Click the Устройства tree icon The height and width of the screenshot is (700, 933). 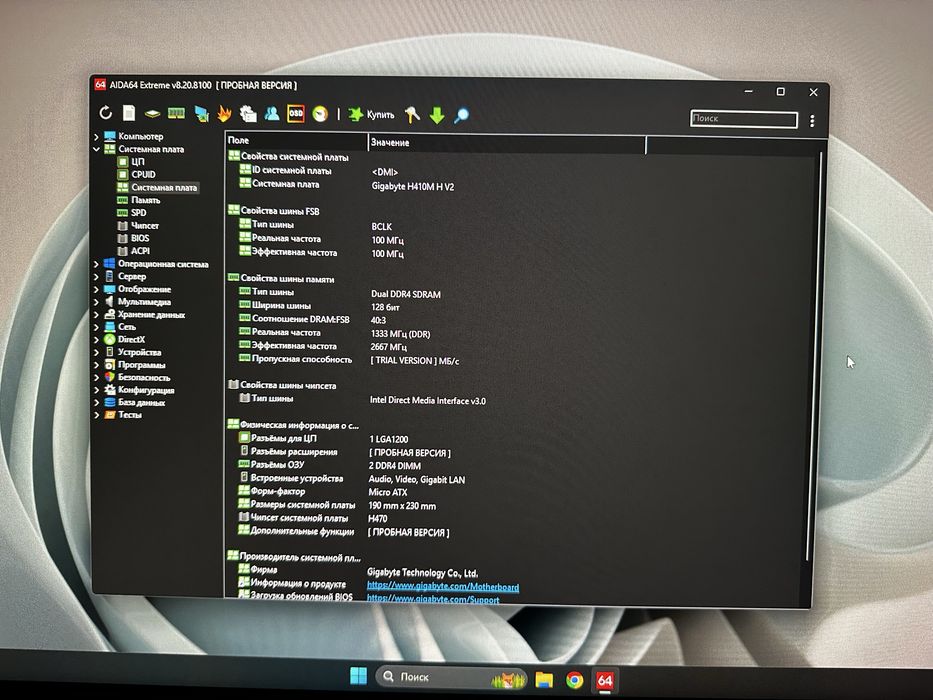(x=109, y=352)
